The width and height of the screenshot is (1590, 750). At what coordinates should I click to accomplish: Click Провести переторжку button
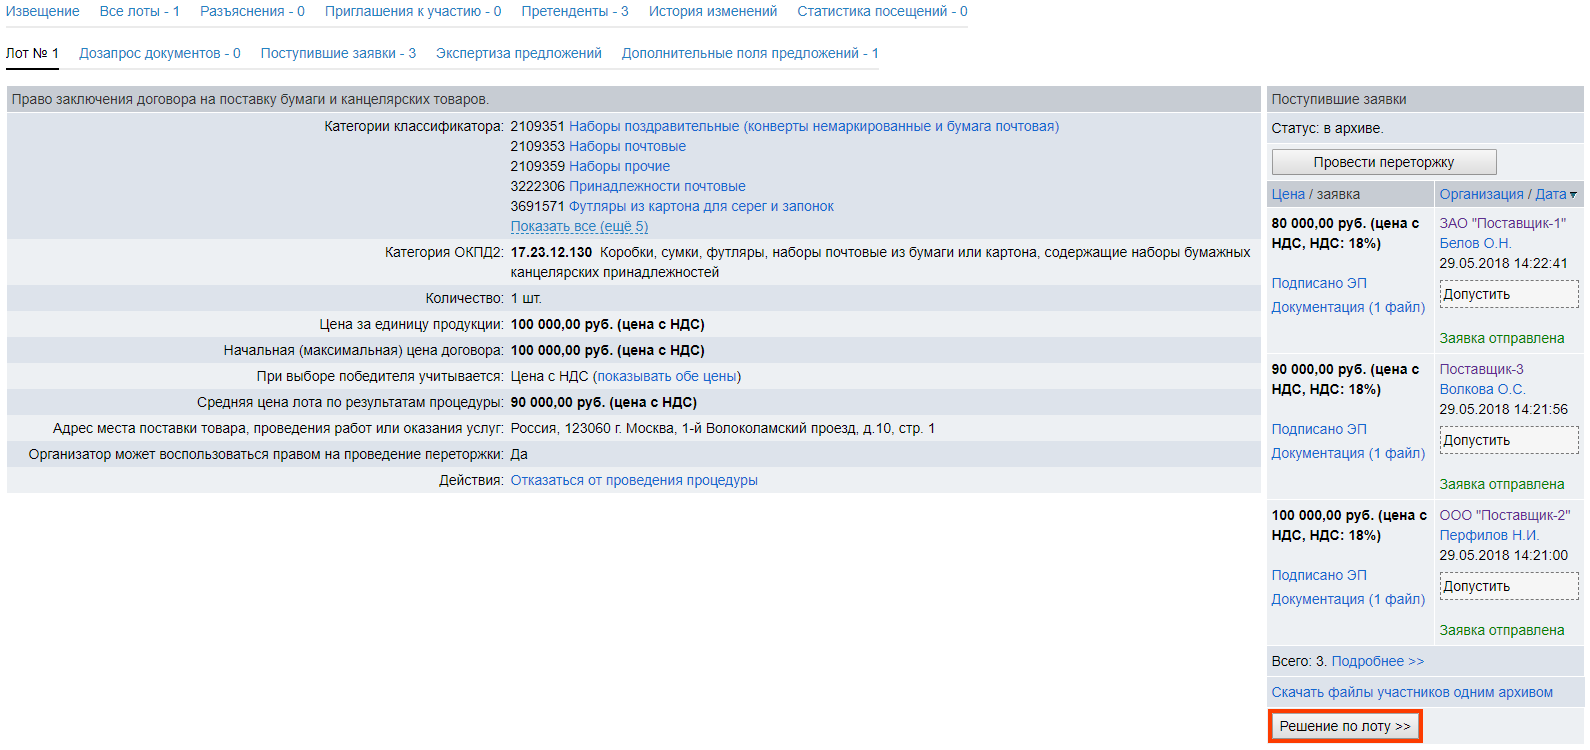pos(1383,162)
